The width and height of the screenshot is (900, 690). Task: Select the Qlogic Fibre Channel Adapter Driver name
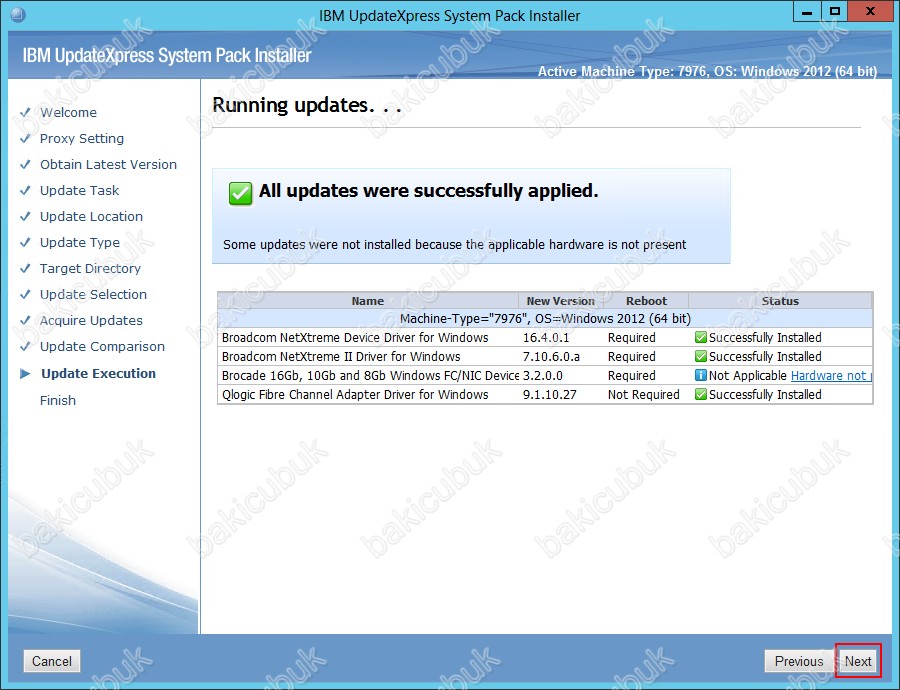tap(355, 394)
